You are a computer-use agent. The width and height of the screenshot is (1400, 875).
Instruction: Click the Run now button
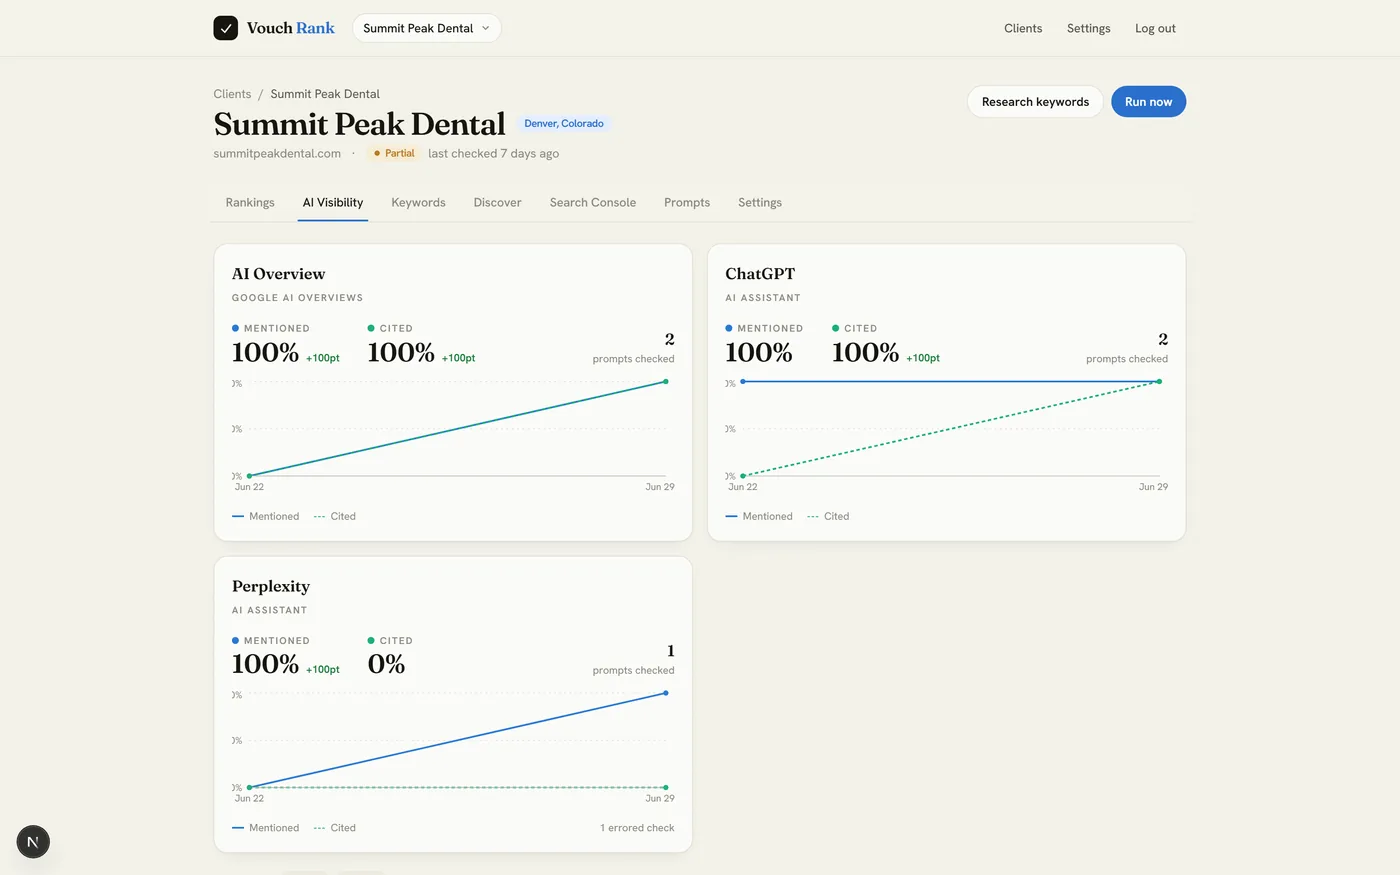point(1148,102)
